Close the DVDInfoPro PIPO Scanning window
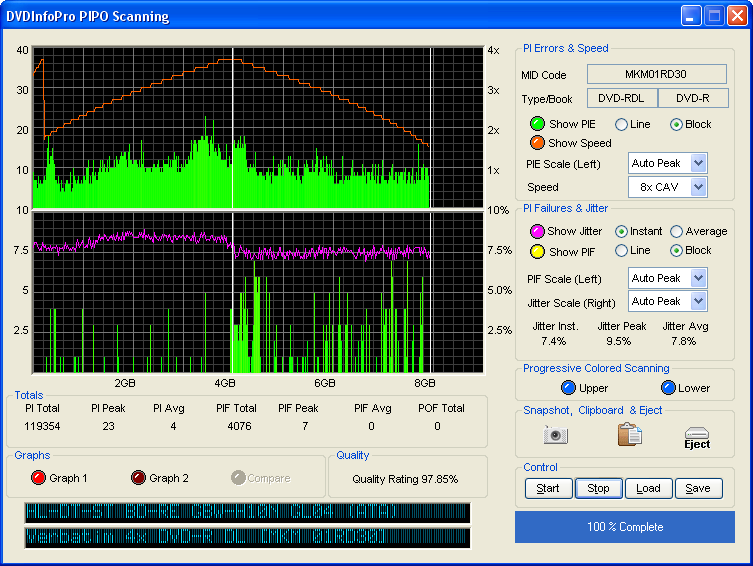This screenshot has width=753, height=566. pos(737,16)
